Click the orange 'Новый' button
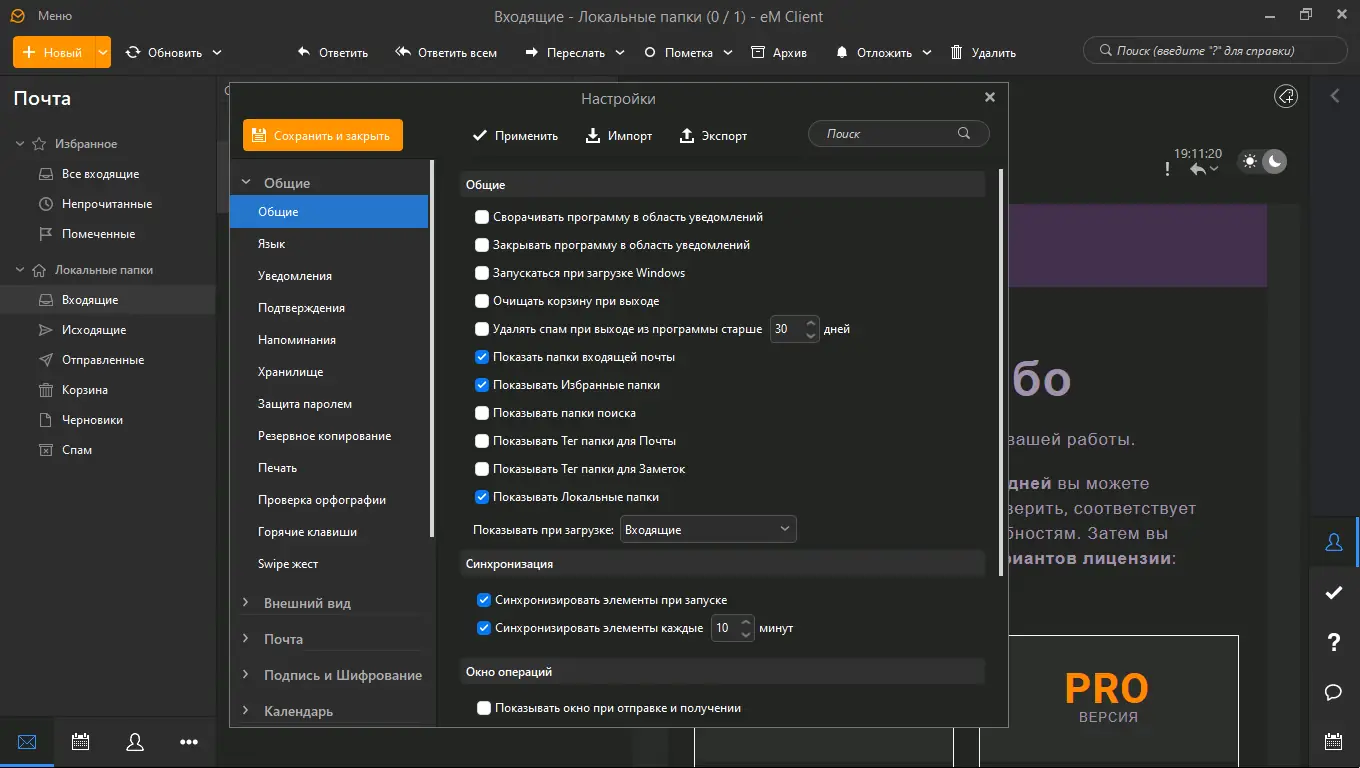This screenshot has height=768, width=1360. (54, 52)
